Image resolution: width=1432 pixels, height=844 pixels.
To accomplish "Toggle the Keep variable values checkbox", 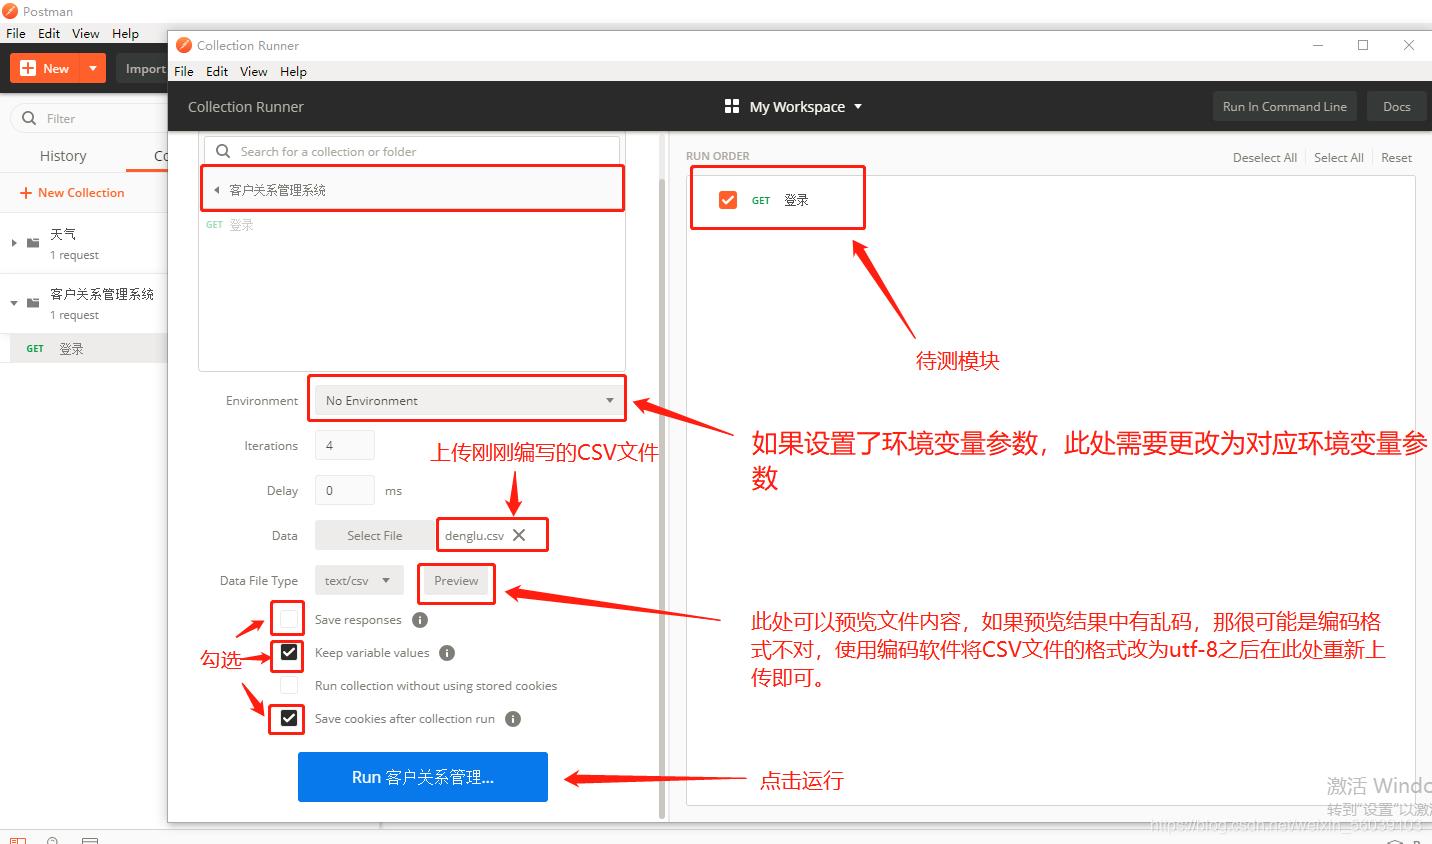I will (289, 652).
